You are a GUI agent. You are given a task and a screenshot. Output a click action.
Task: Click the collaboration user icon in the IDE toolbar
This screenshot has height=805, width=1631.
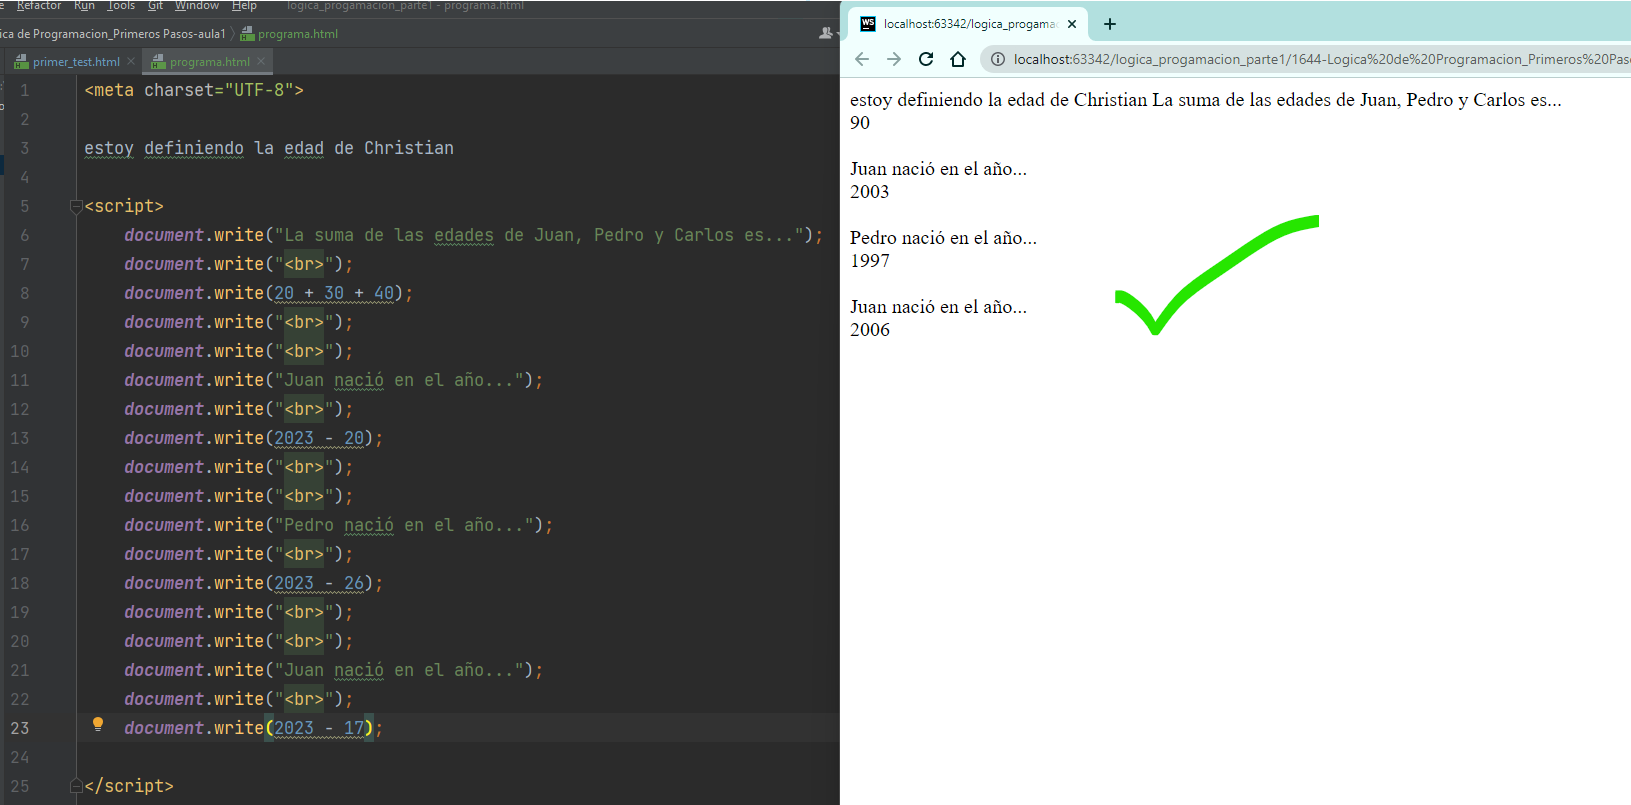tap(826, 33)
